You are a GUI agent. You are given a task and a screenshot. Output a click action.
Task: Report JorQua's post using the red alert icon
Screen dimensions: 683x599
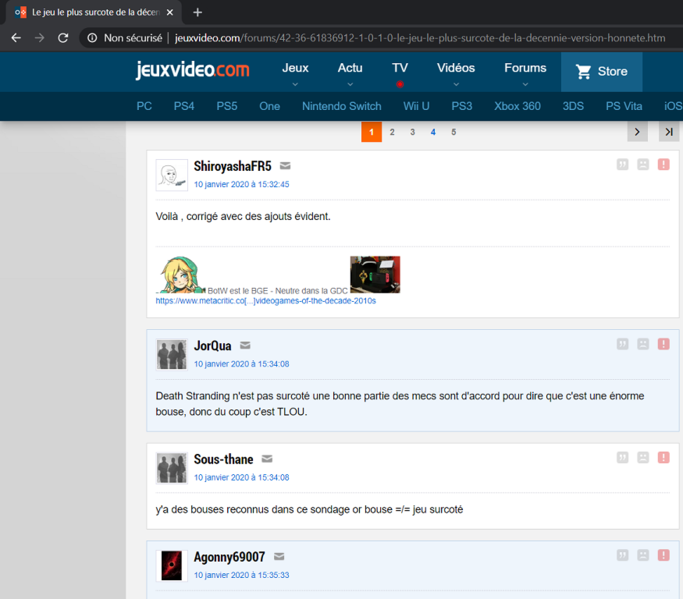coord(663,344)
